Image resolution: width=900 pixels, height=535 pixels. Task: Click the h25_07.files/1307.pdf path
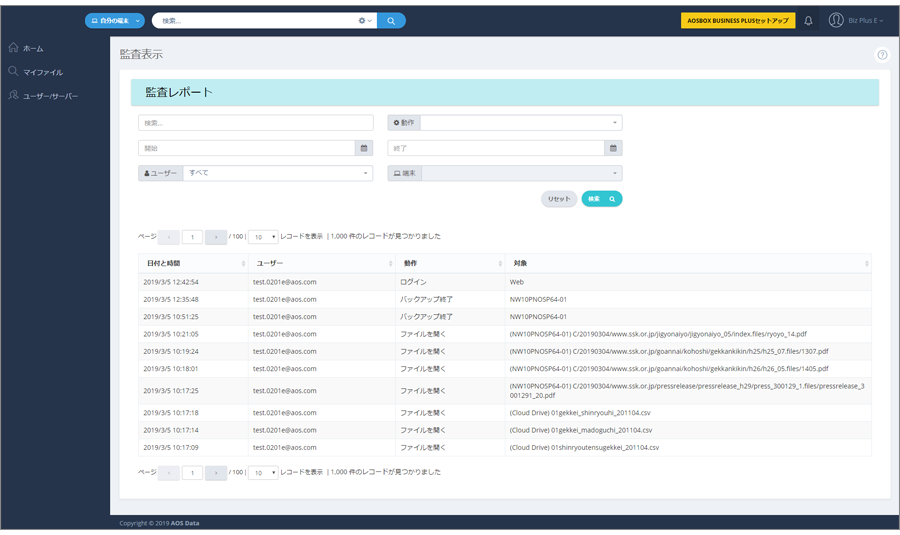(669, 351)
